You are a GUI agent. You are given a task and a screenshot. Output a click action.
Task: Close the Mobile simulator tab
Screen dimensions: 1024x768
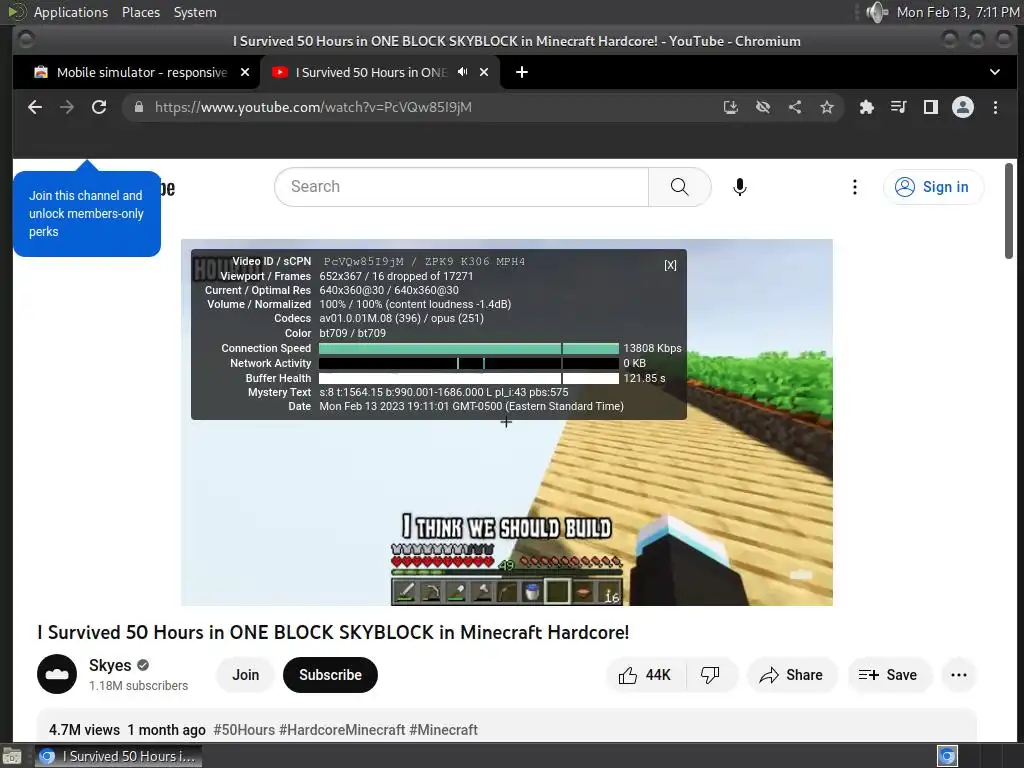(x=245, y=72)
